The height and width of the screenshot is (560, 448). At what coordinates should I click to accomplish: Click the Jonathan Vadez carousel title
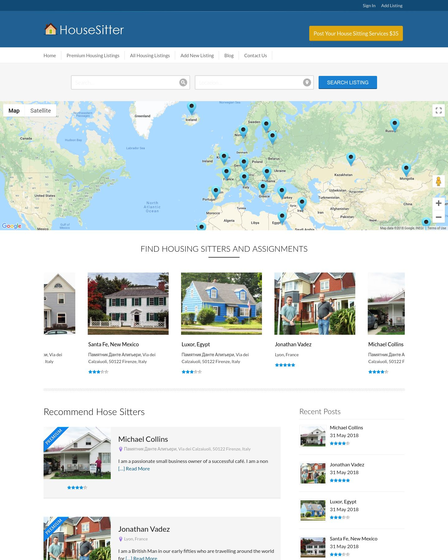(293, 344)
